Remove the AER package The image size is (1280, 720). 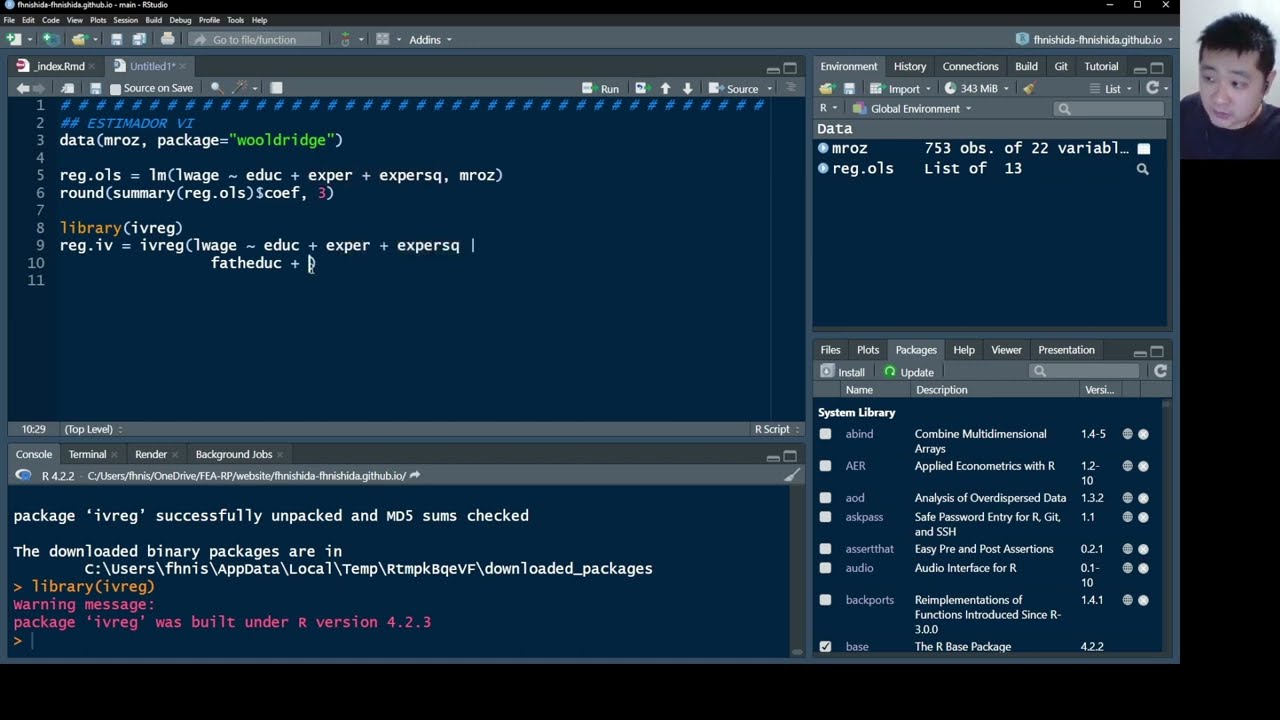tap(1143, 466)
